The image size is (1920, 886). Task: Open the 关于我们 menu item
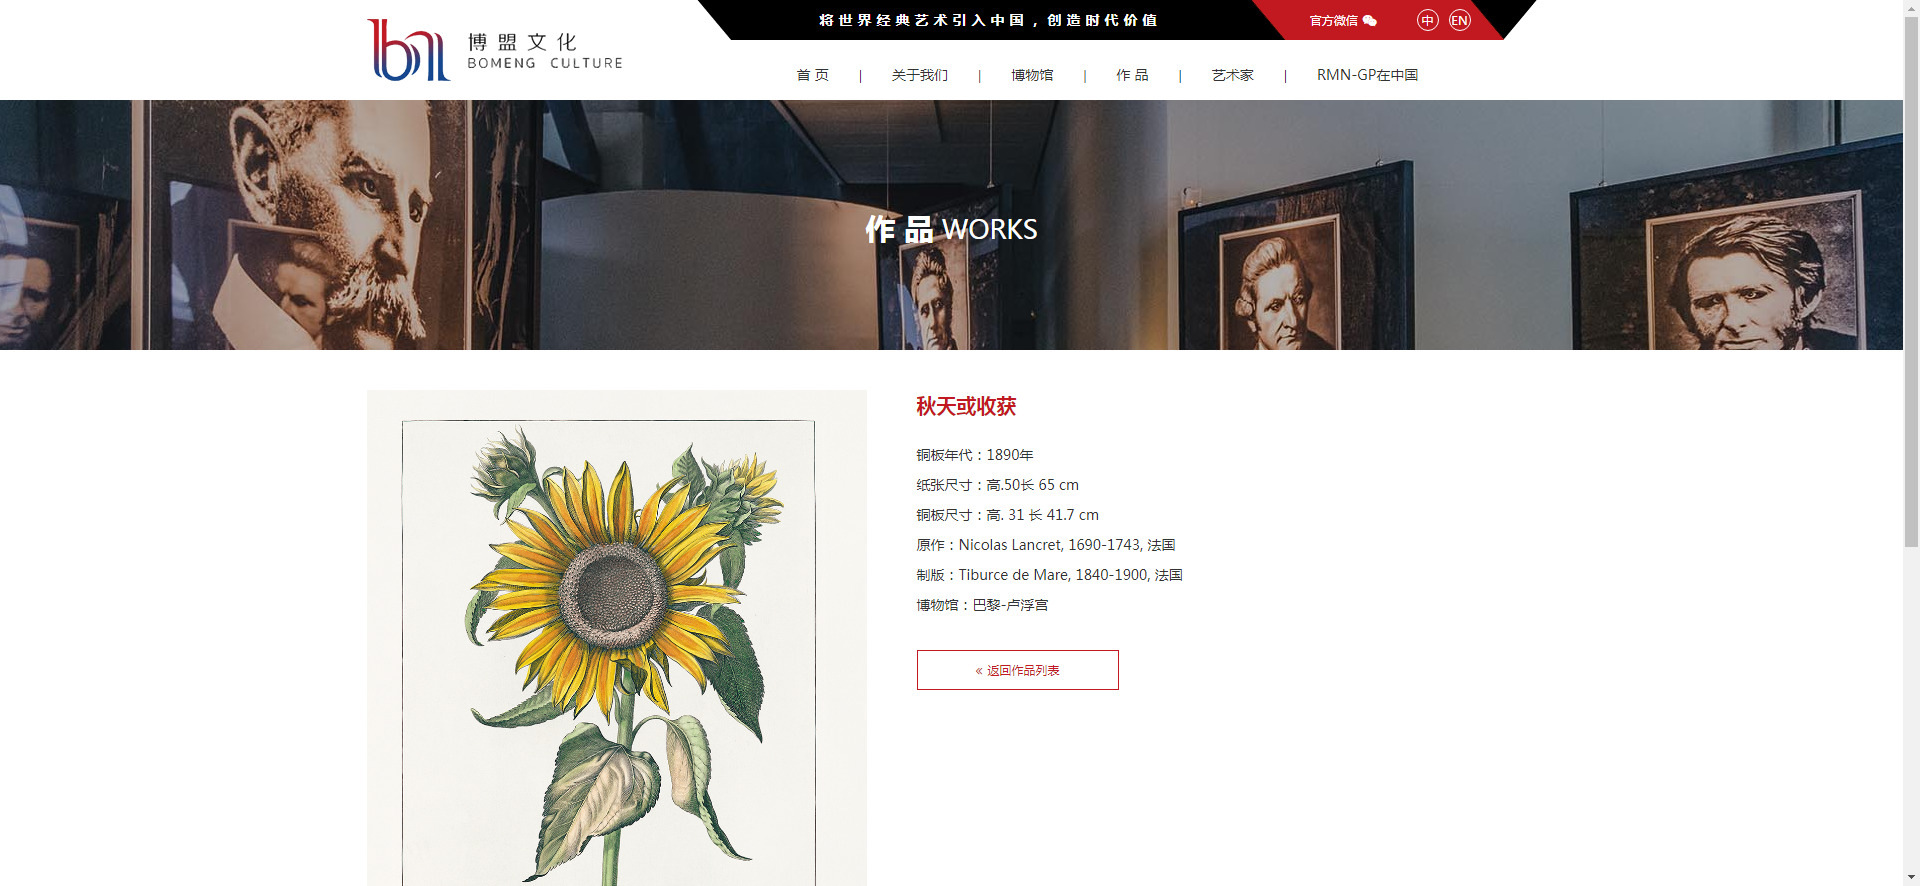[x=919, y=75]
